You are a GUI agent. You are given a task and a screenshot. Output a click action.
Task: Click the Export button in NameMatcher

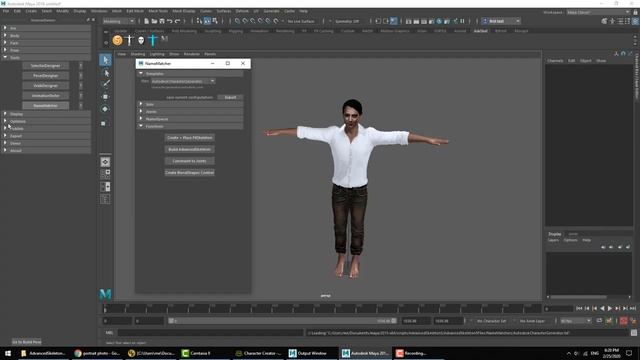point(230,98)
